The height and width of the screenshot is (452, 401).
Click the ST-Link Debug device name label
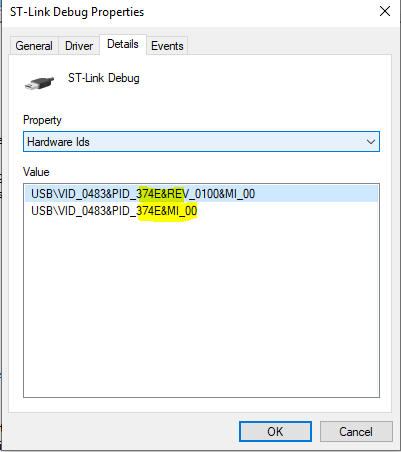click(x=104, y=78)
